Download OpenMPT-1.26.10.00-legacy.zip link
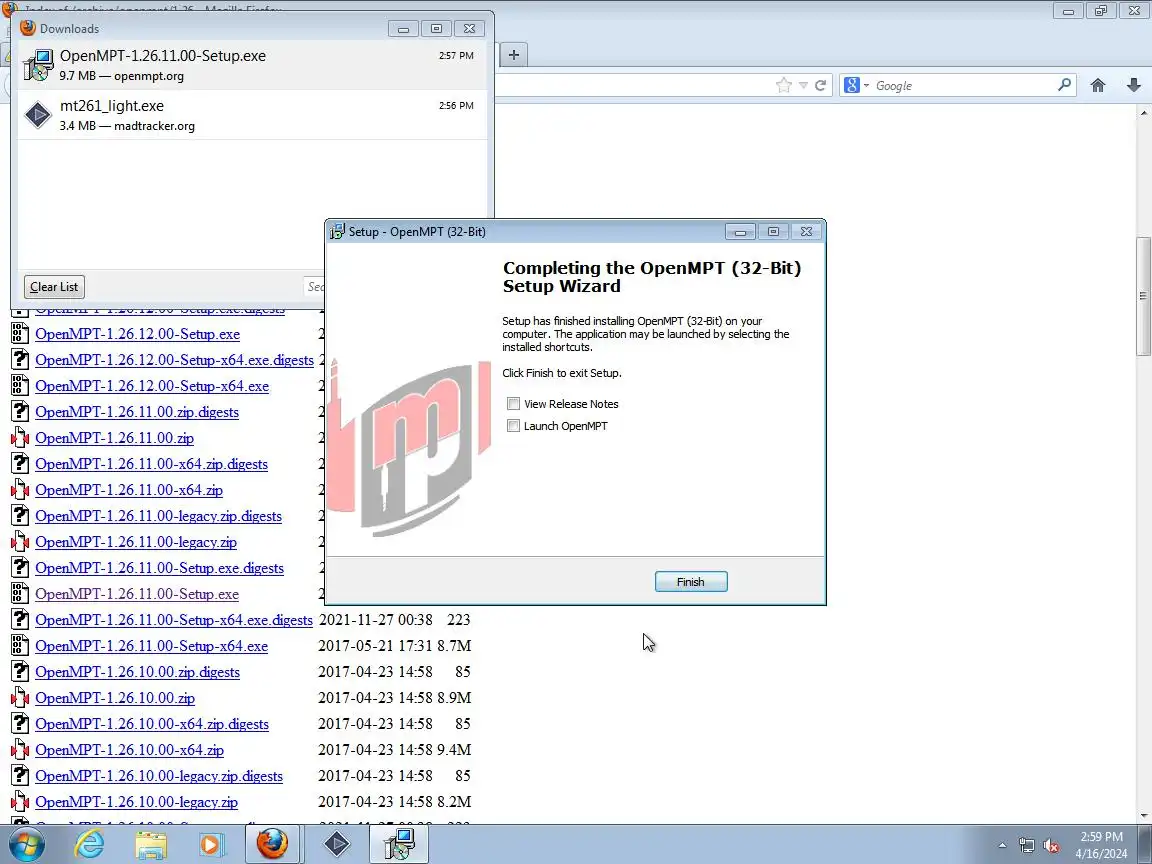1152x864 pixels. pos(137,802)
